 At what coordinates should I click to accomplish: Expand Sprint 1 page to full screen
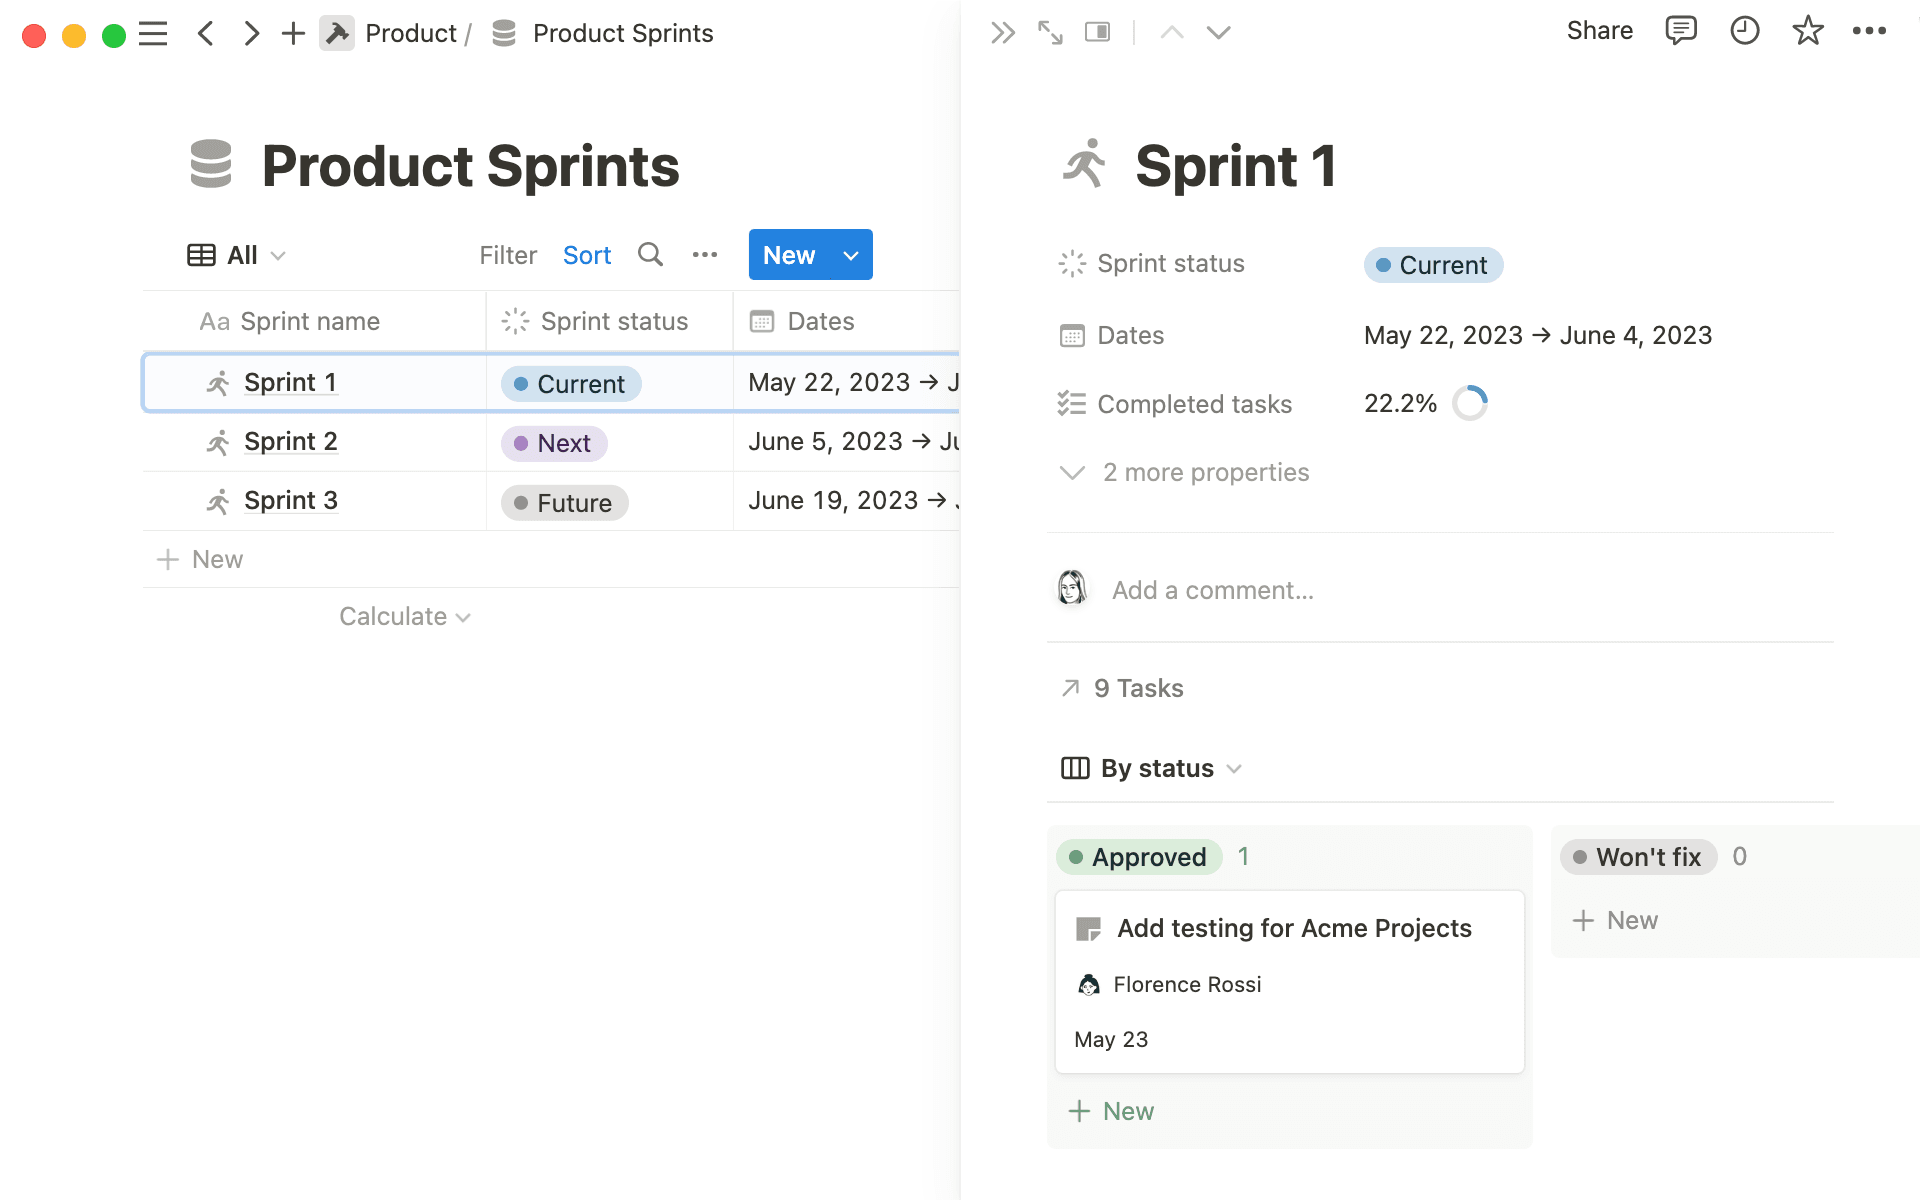1049,32
